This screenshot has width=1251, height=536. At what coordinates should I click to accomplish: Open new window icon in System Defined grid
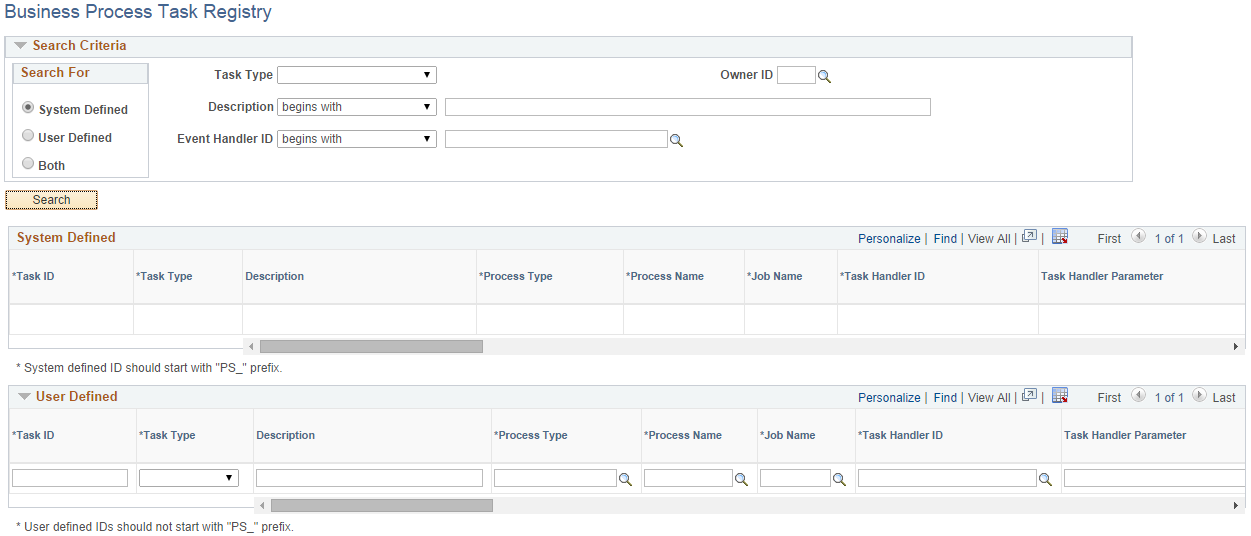coord(1029,237)
